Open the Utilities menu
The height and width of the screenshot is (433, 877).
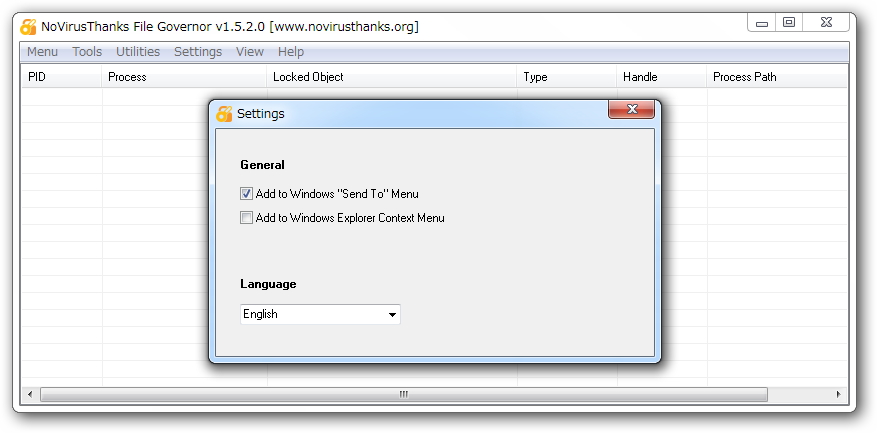point(138,52)
